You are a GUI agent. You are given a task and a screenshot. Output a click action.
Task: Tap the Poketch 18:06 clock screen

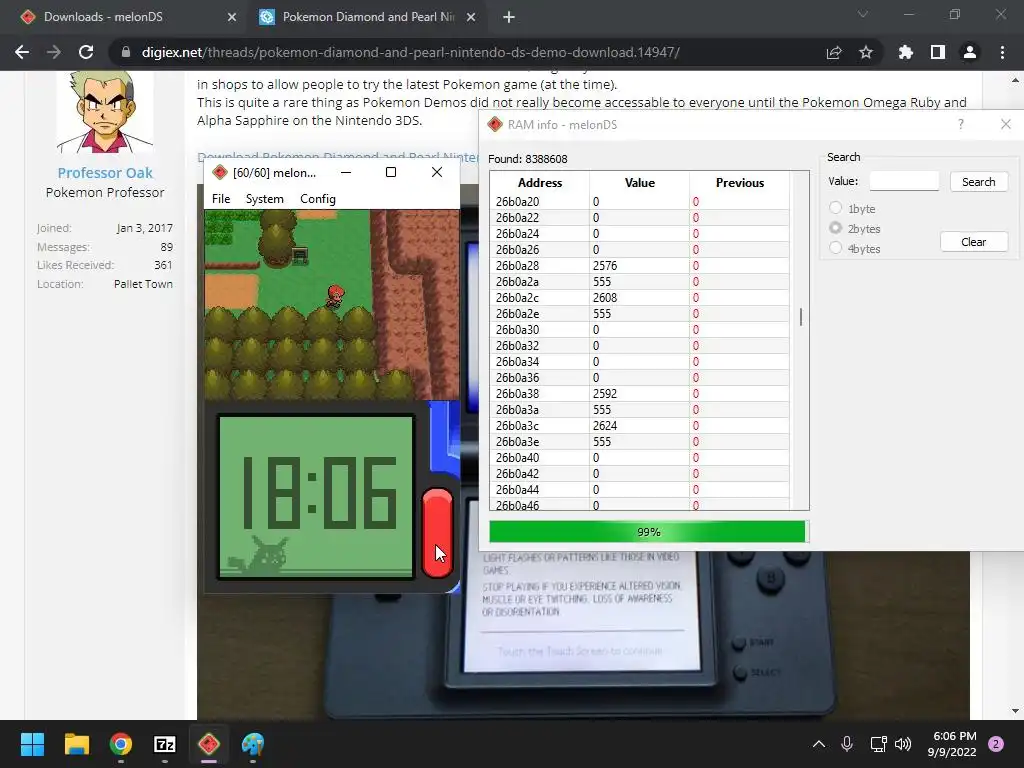[x=316, y=497]
